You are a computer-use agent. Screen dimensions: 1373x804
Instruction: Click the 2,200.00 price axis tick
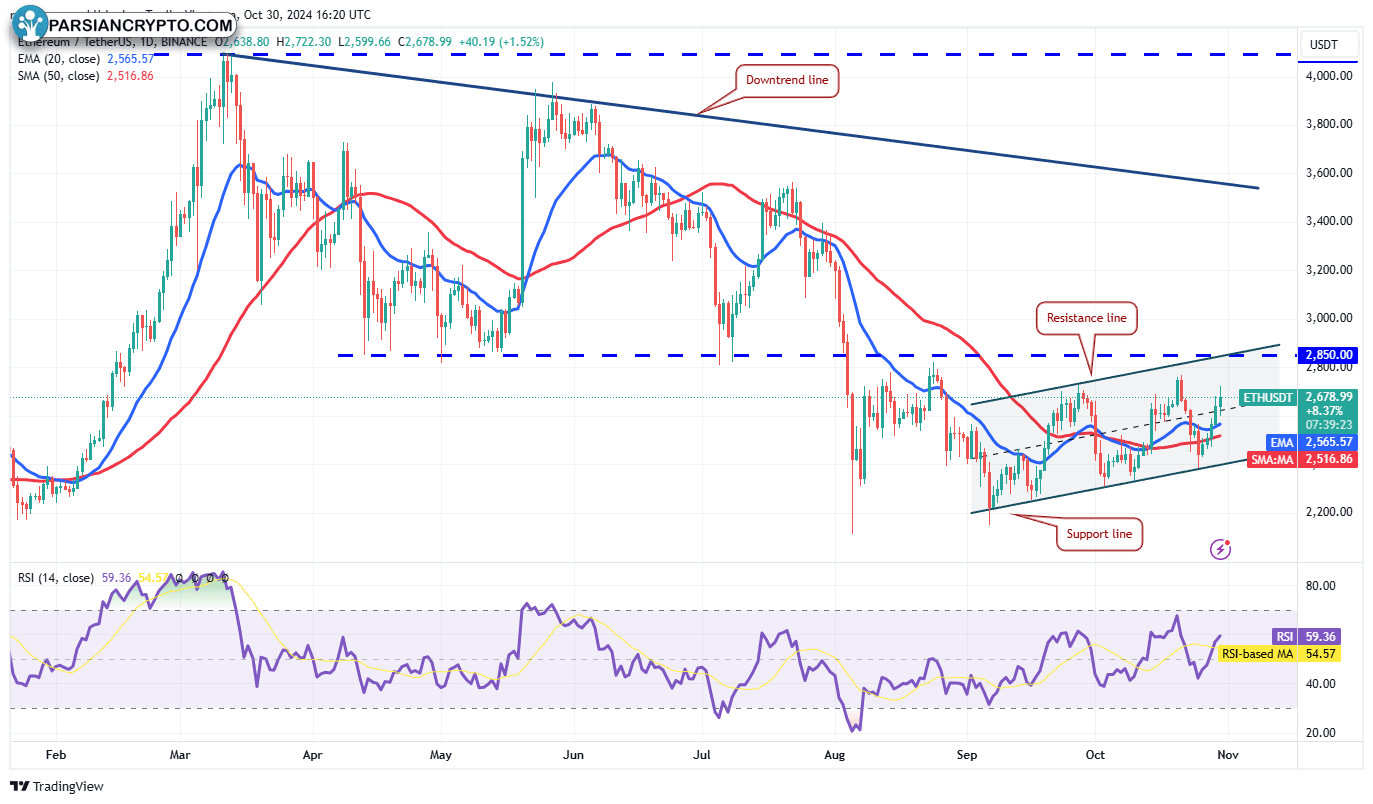click(1329, 512)
